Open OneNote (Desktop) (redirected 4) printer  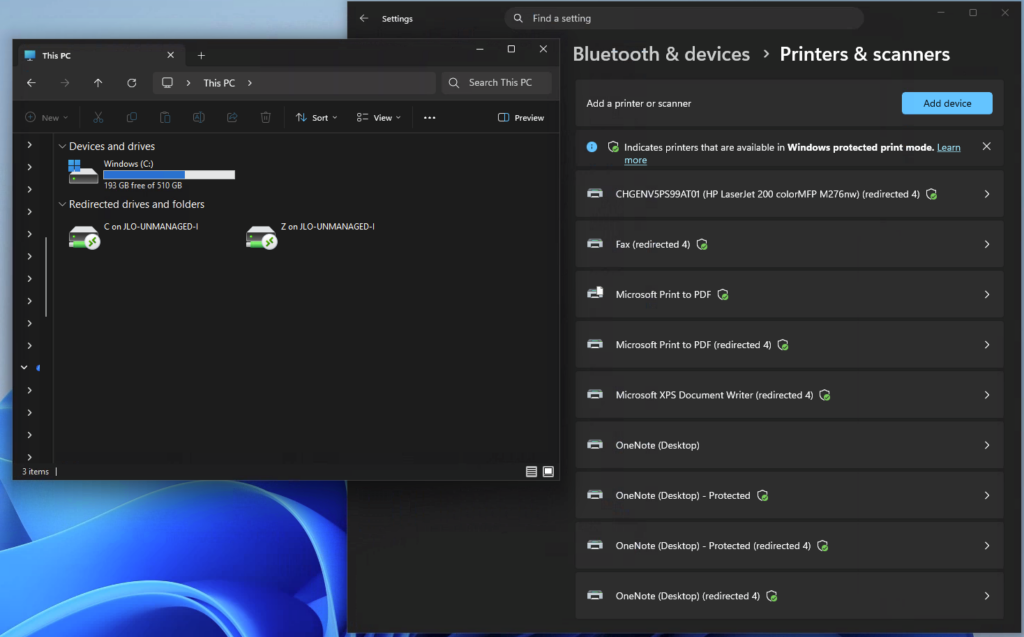[x=789, y=596]
